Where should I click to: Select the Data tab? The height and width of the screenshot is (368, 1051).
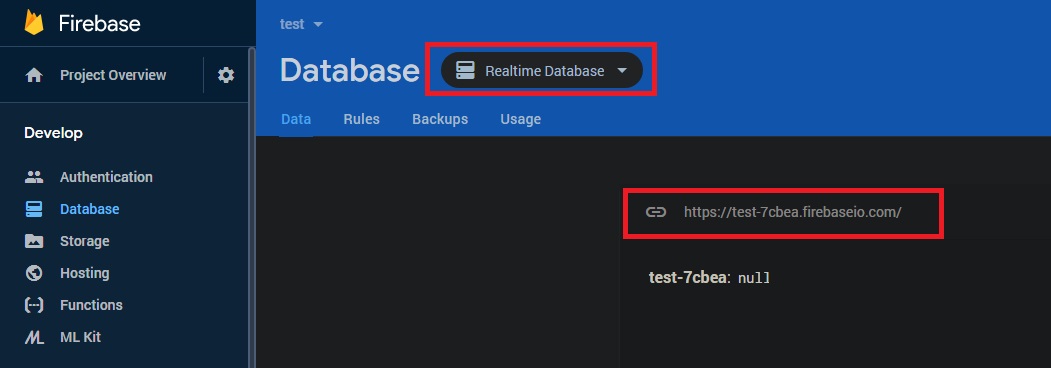[296, 119]
